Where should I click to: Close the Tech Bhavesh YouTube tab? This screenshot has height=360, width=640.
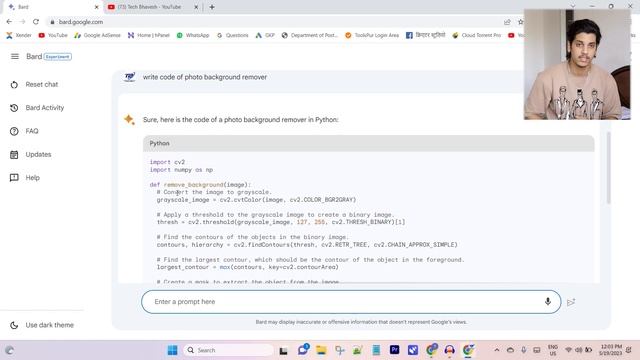(x=196, y=7)
